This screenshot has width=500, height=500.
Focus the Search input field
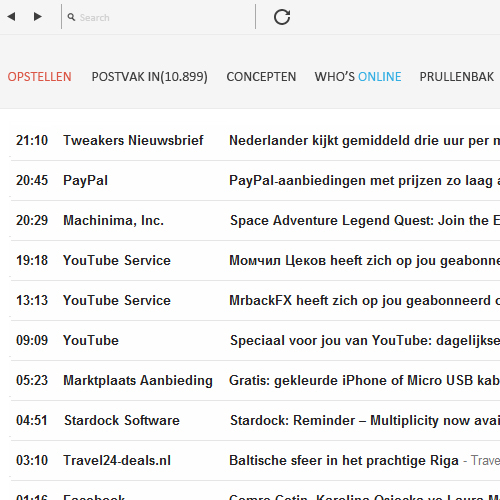pos(158,17)
